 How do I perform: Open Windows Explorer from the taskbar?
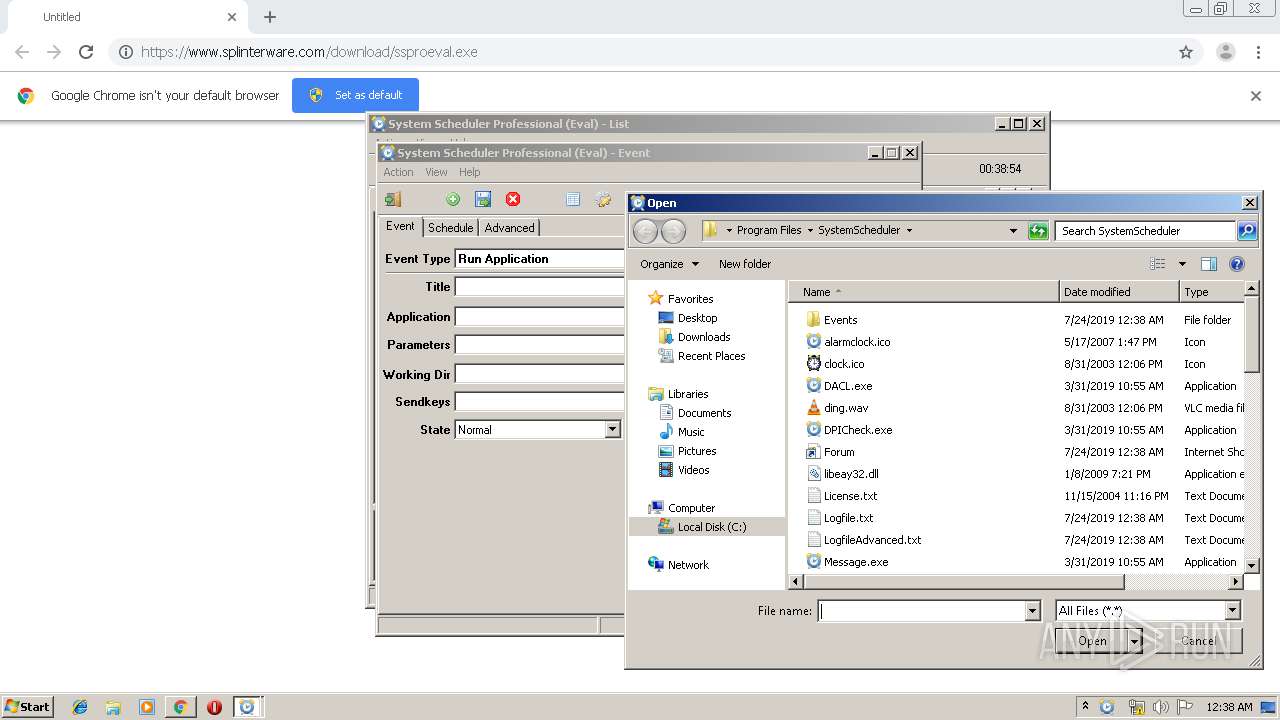point(113,707)
